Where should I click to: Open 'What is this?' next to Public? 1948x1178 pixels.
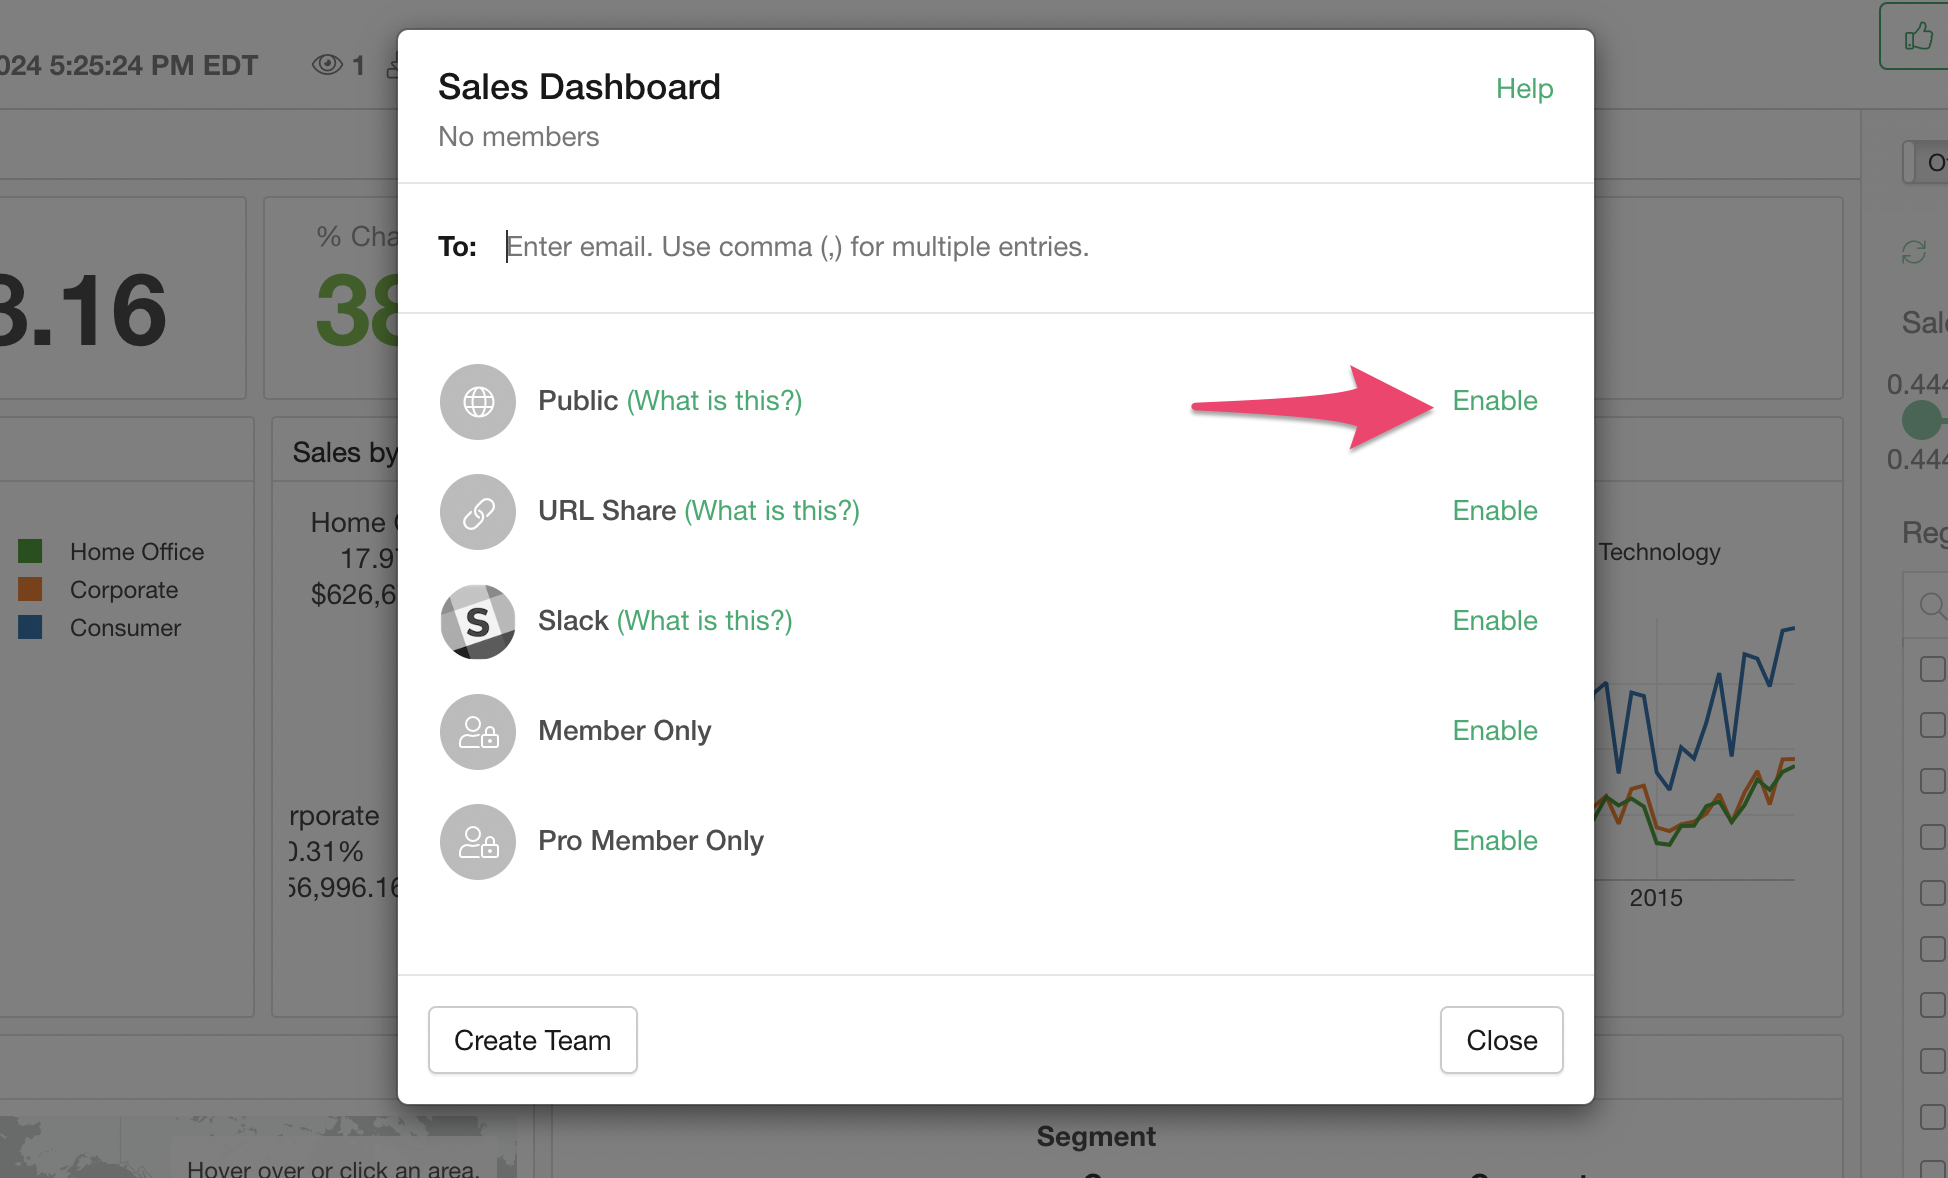pyautogui.click(x=714, y=401)
